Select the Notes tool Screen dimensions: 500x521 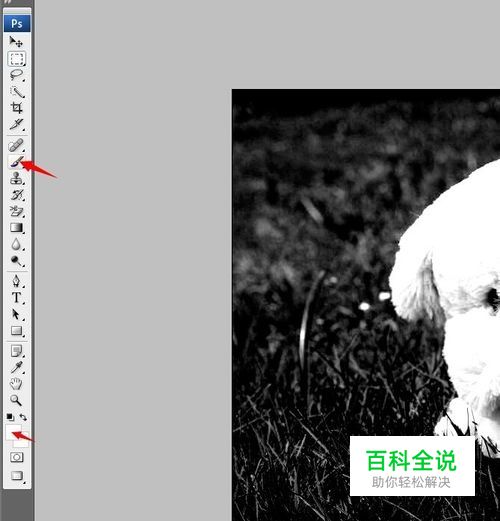pos(16,351)
